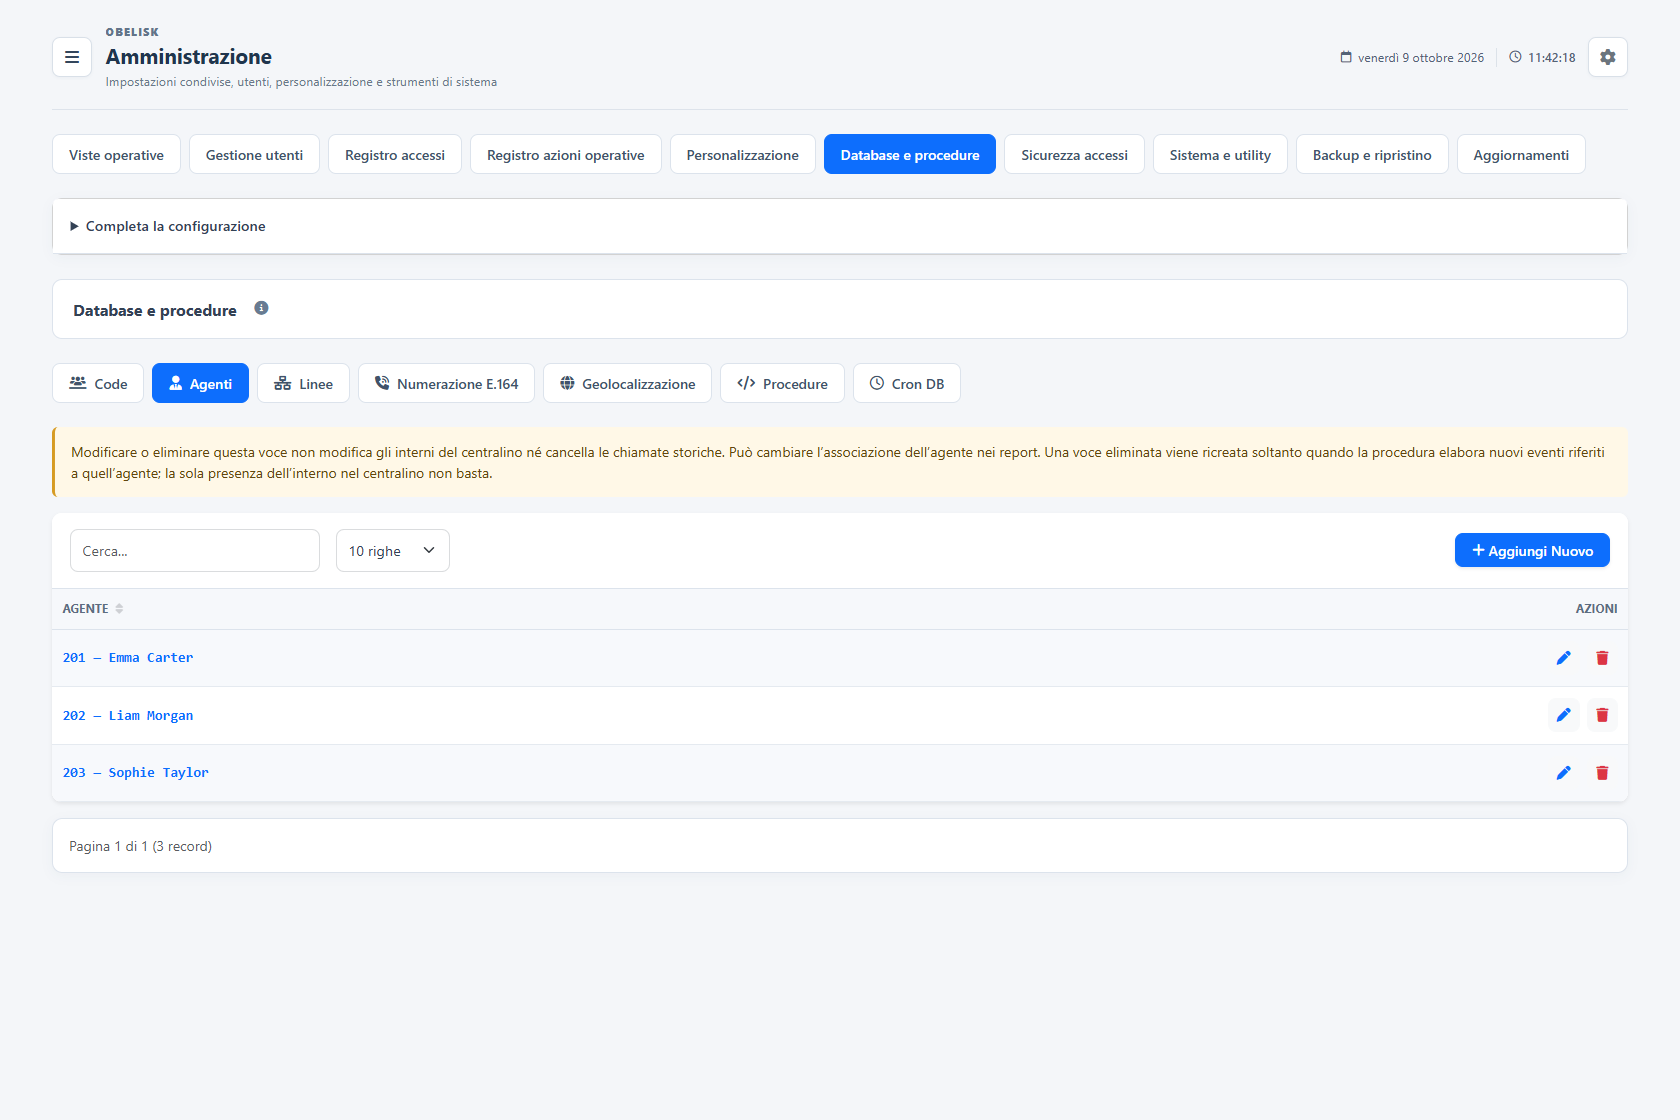
Task: Go to Viste operative tab
Action: (116, 154)
